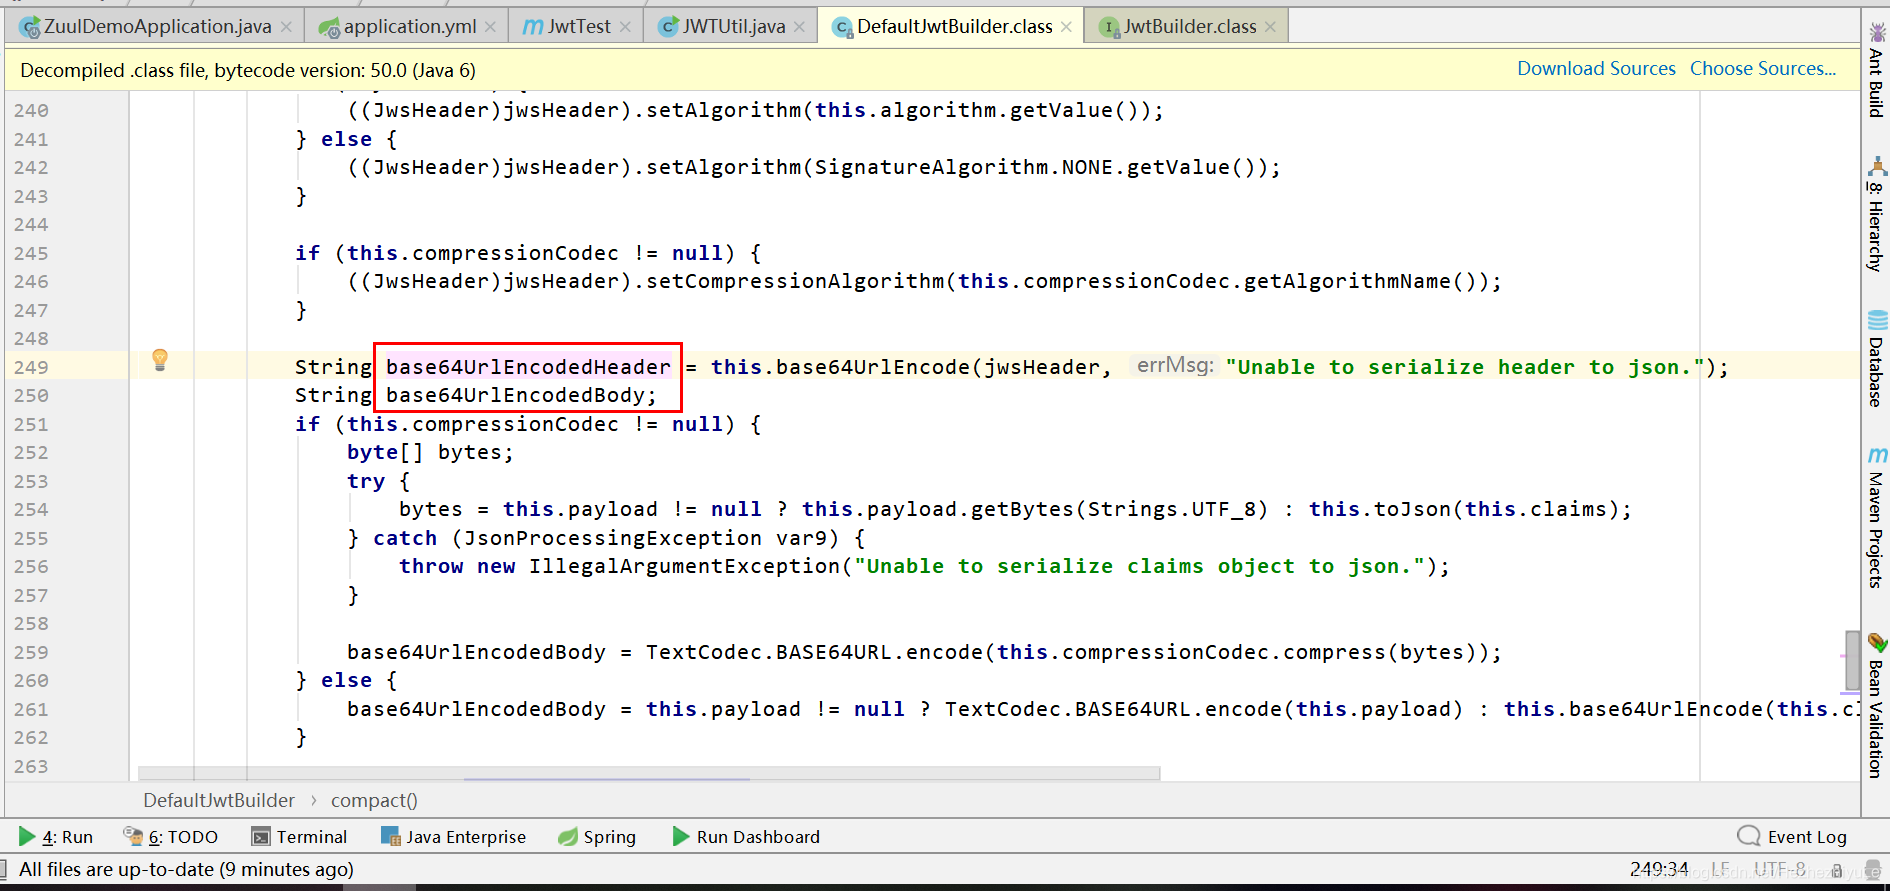Open the Terminal tool window
The image size is (1890, 891).
[x=299, y=837]
